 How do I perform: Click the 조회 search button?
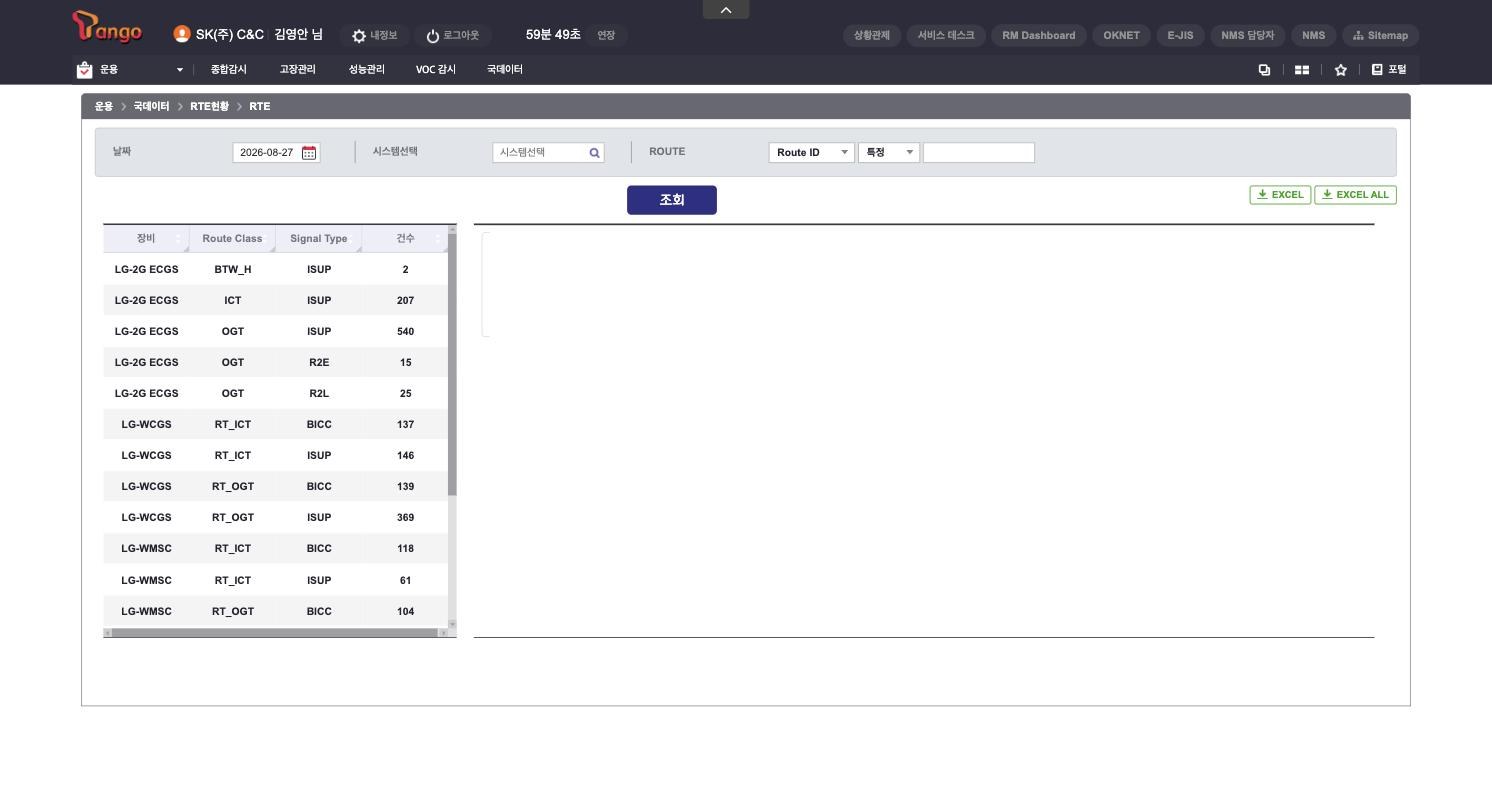(x=672, y=200)
